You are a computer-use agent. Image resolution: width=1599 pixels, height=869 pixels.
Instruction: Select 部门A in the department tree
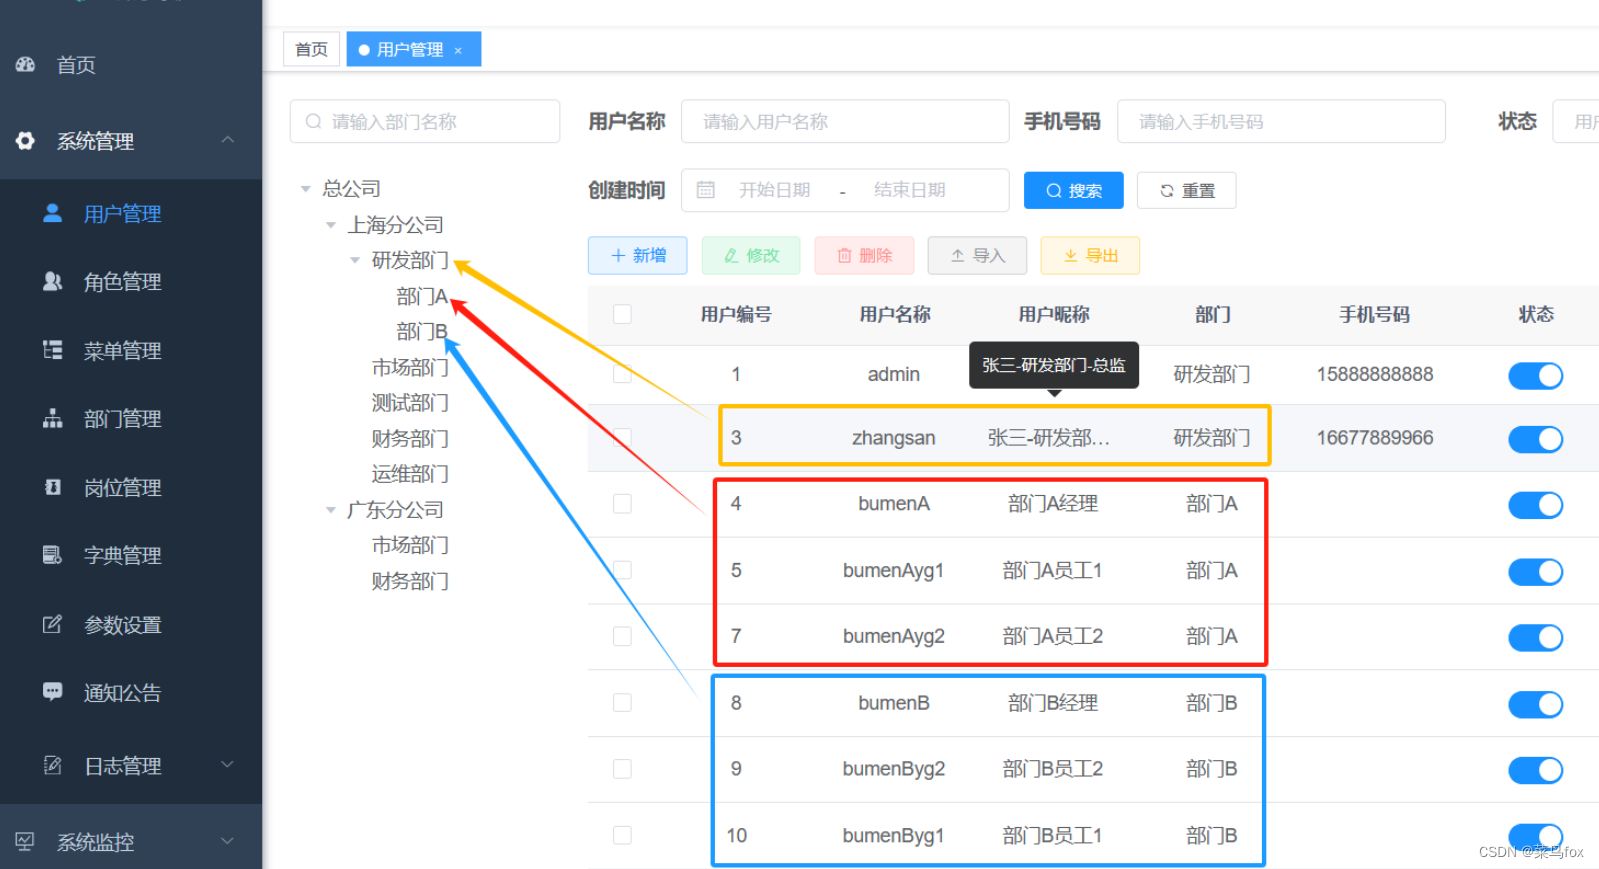pyautogui.click(x=421, y=296)
